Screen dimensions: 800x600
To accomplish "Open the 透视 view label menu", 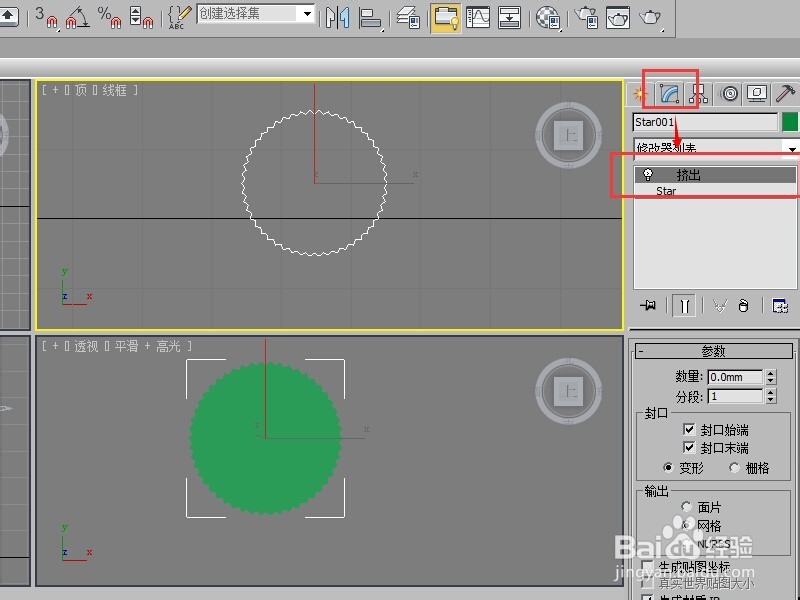I will click(x=86, y=346).
